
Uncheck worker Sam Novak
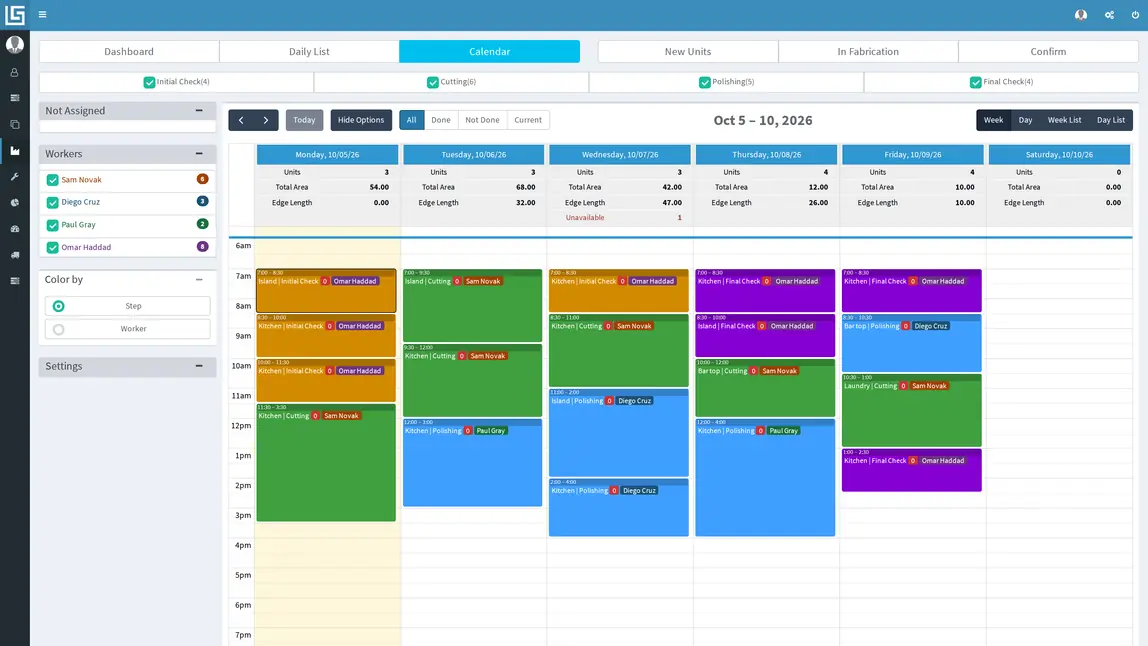53,180
